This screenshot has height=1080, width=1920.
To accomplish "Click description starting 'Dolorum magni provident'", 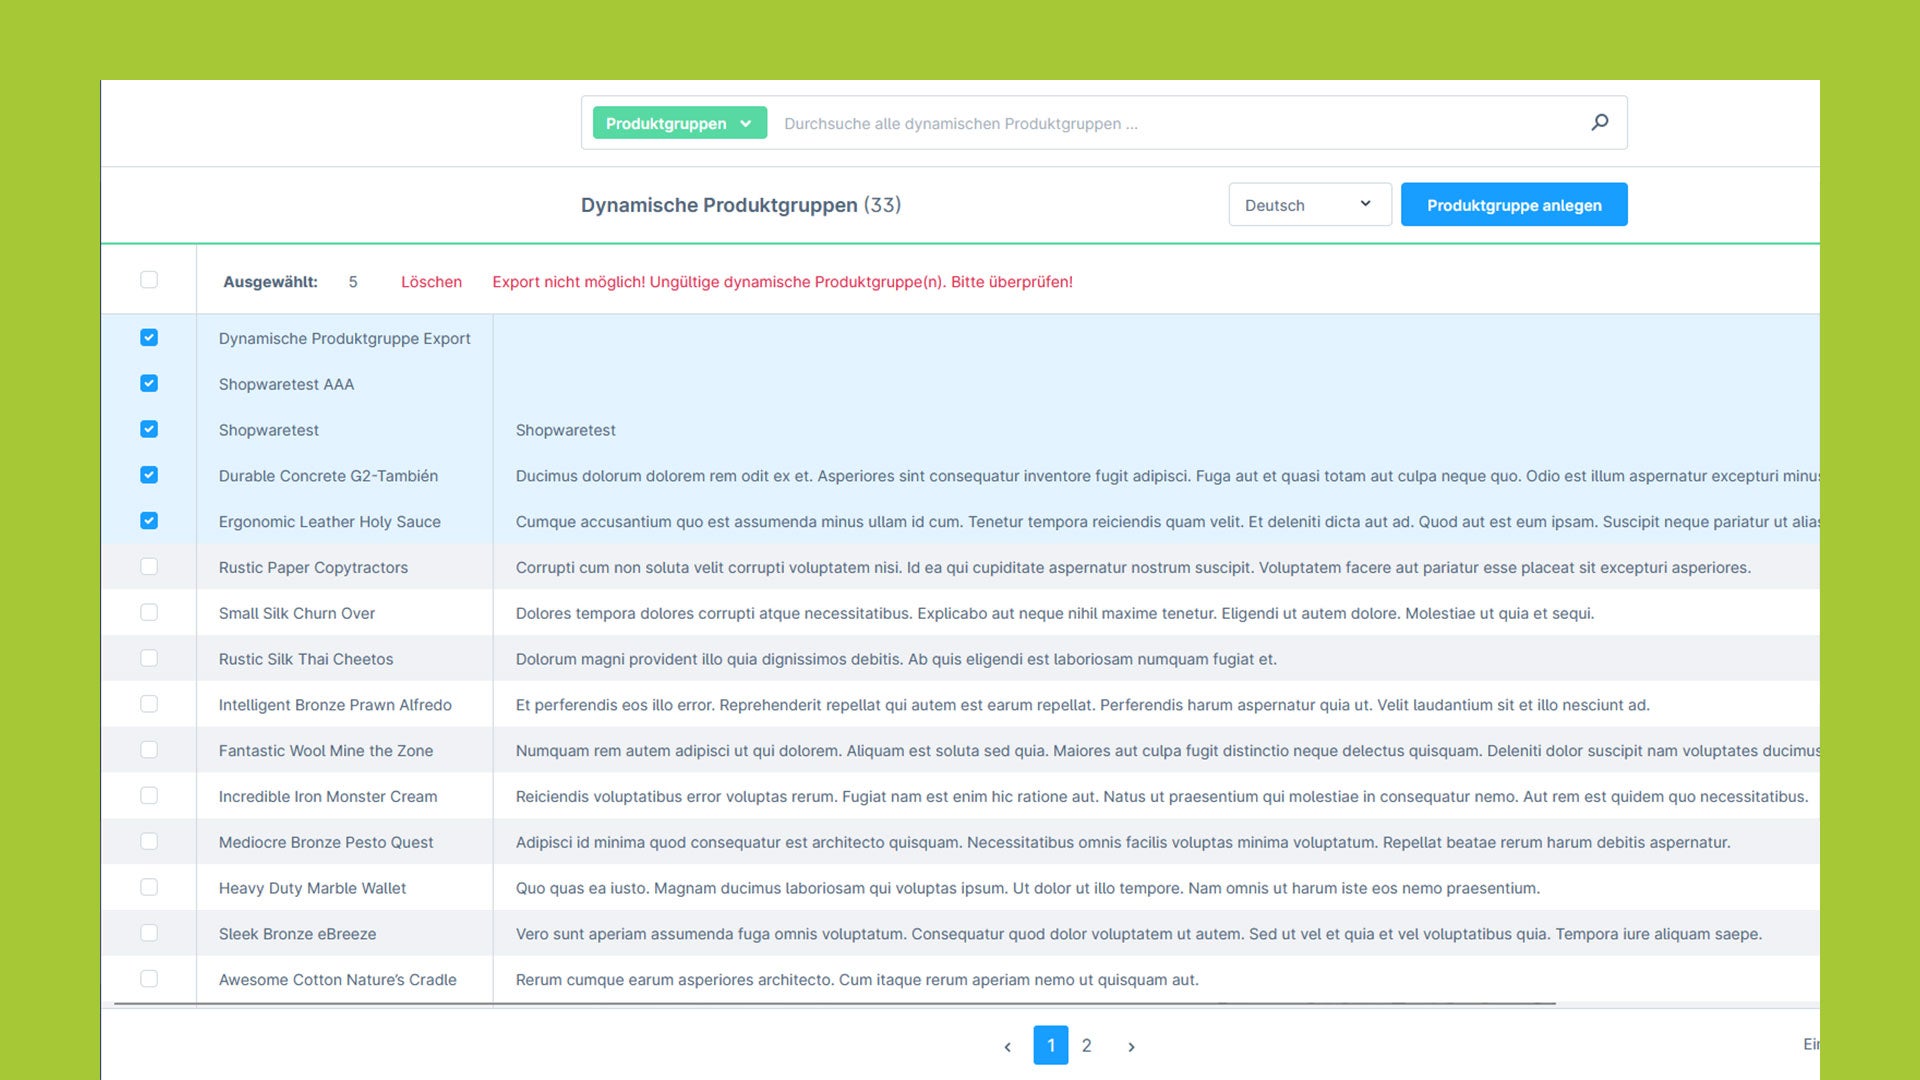I will pyautogui.click(x=896, y=660).
